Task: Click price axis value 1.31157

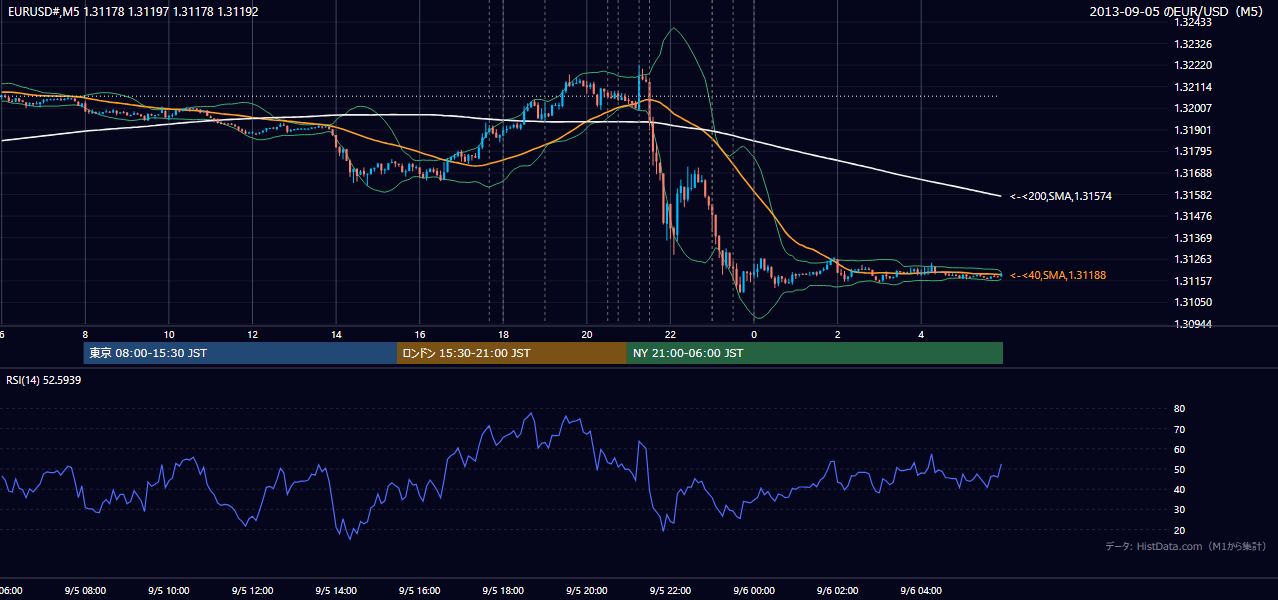Action: point(1193,281)
